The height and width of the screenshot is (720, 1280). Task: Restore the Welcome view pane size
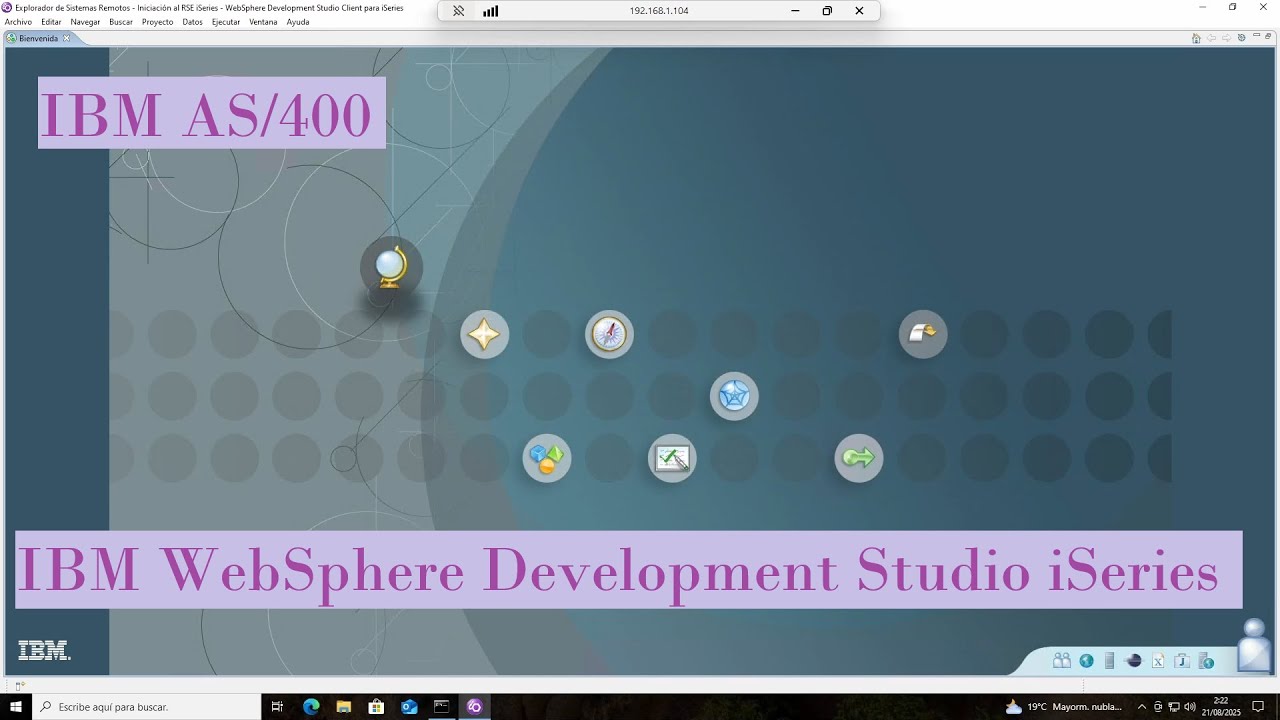click(x=1269, y=37)
